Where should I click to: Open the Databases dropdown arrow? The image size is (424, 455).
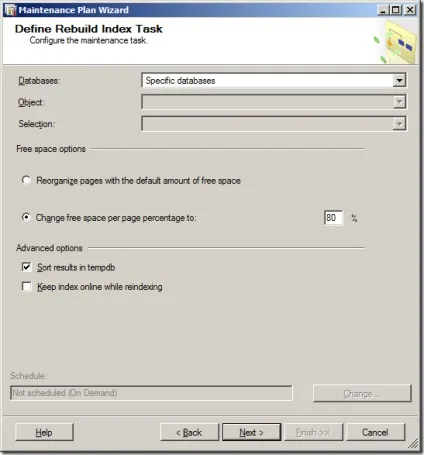(399, 80)
